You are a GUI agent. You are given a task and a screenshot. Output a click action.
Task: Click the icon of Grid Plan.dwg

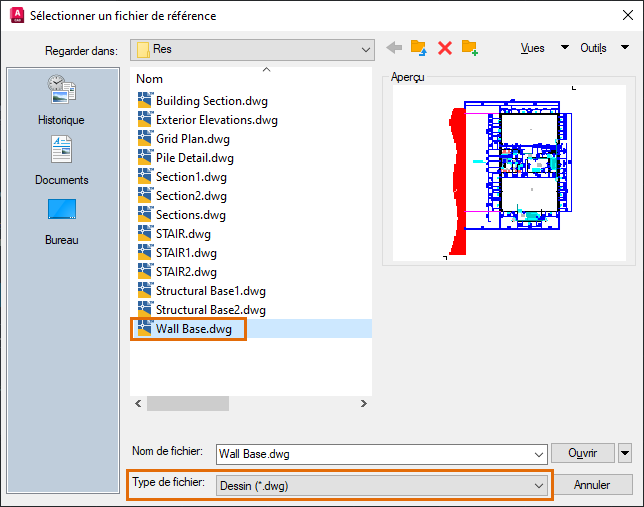(145, 138)
